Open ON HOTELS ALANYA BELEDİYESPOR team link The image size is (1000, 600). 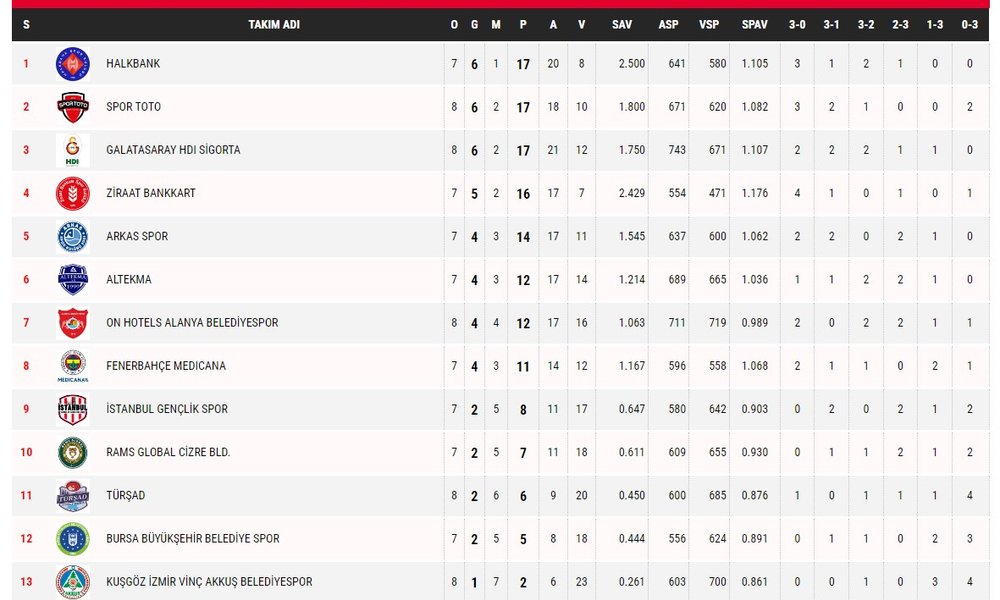[x=192, y=323]
